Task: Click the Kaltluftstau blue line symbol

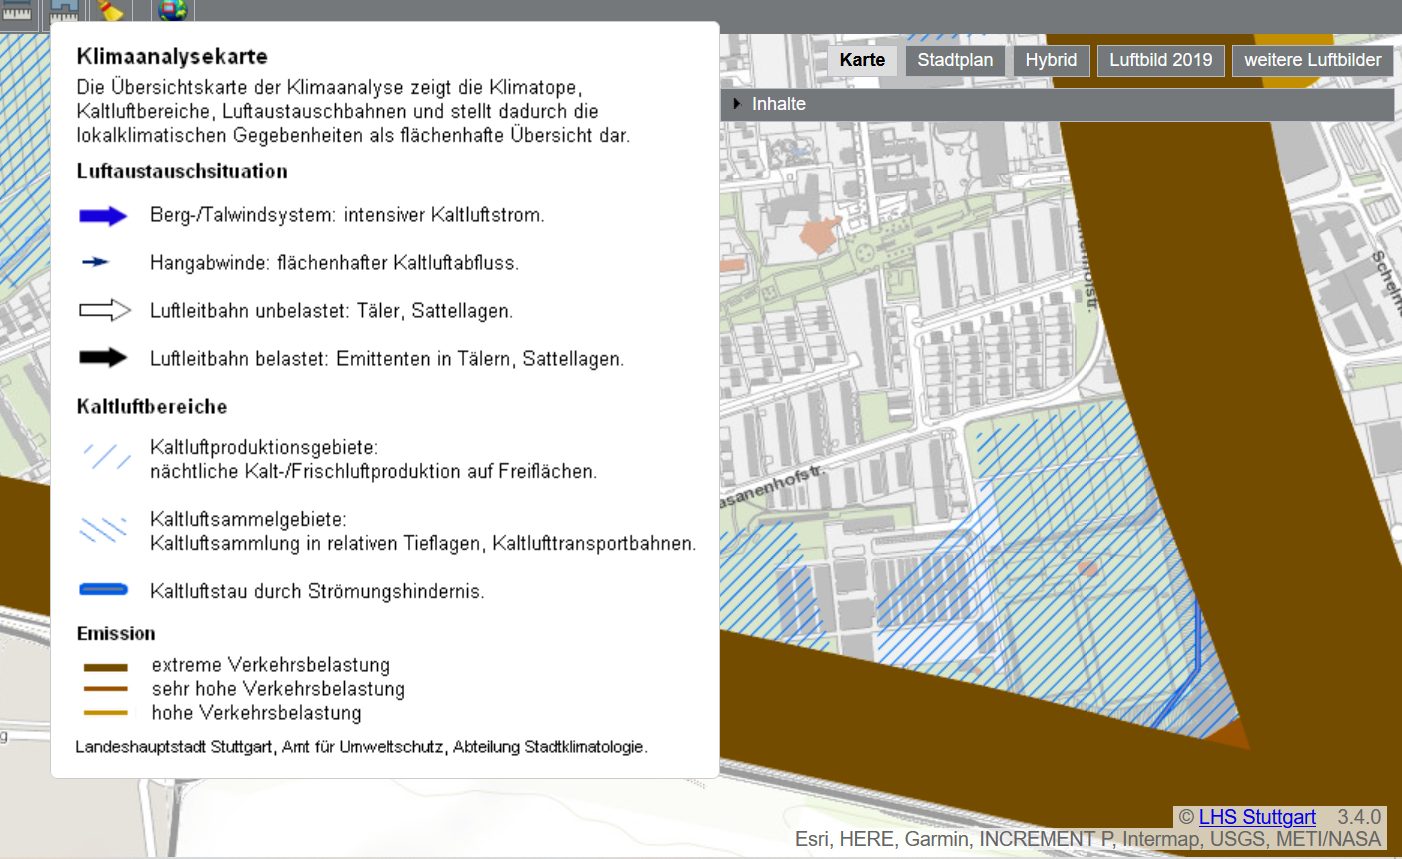Action: click(101, 589)
